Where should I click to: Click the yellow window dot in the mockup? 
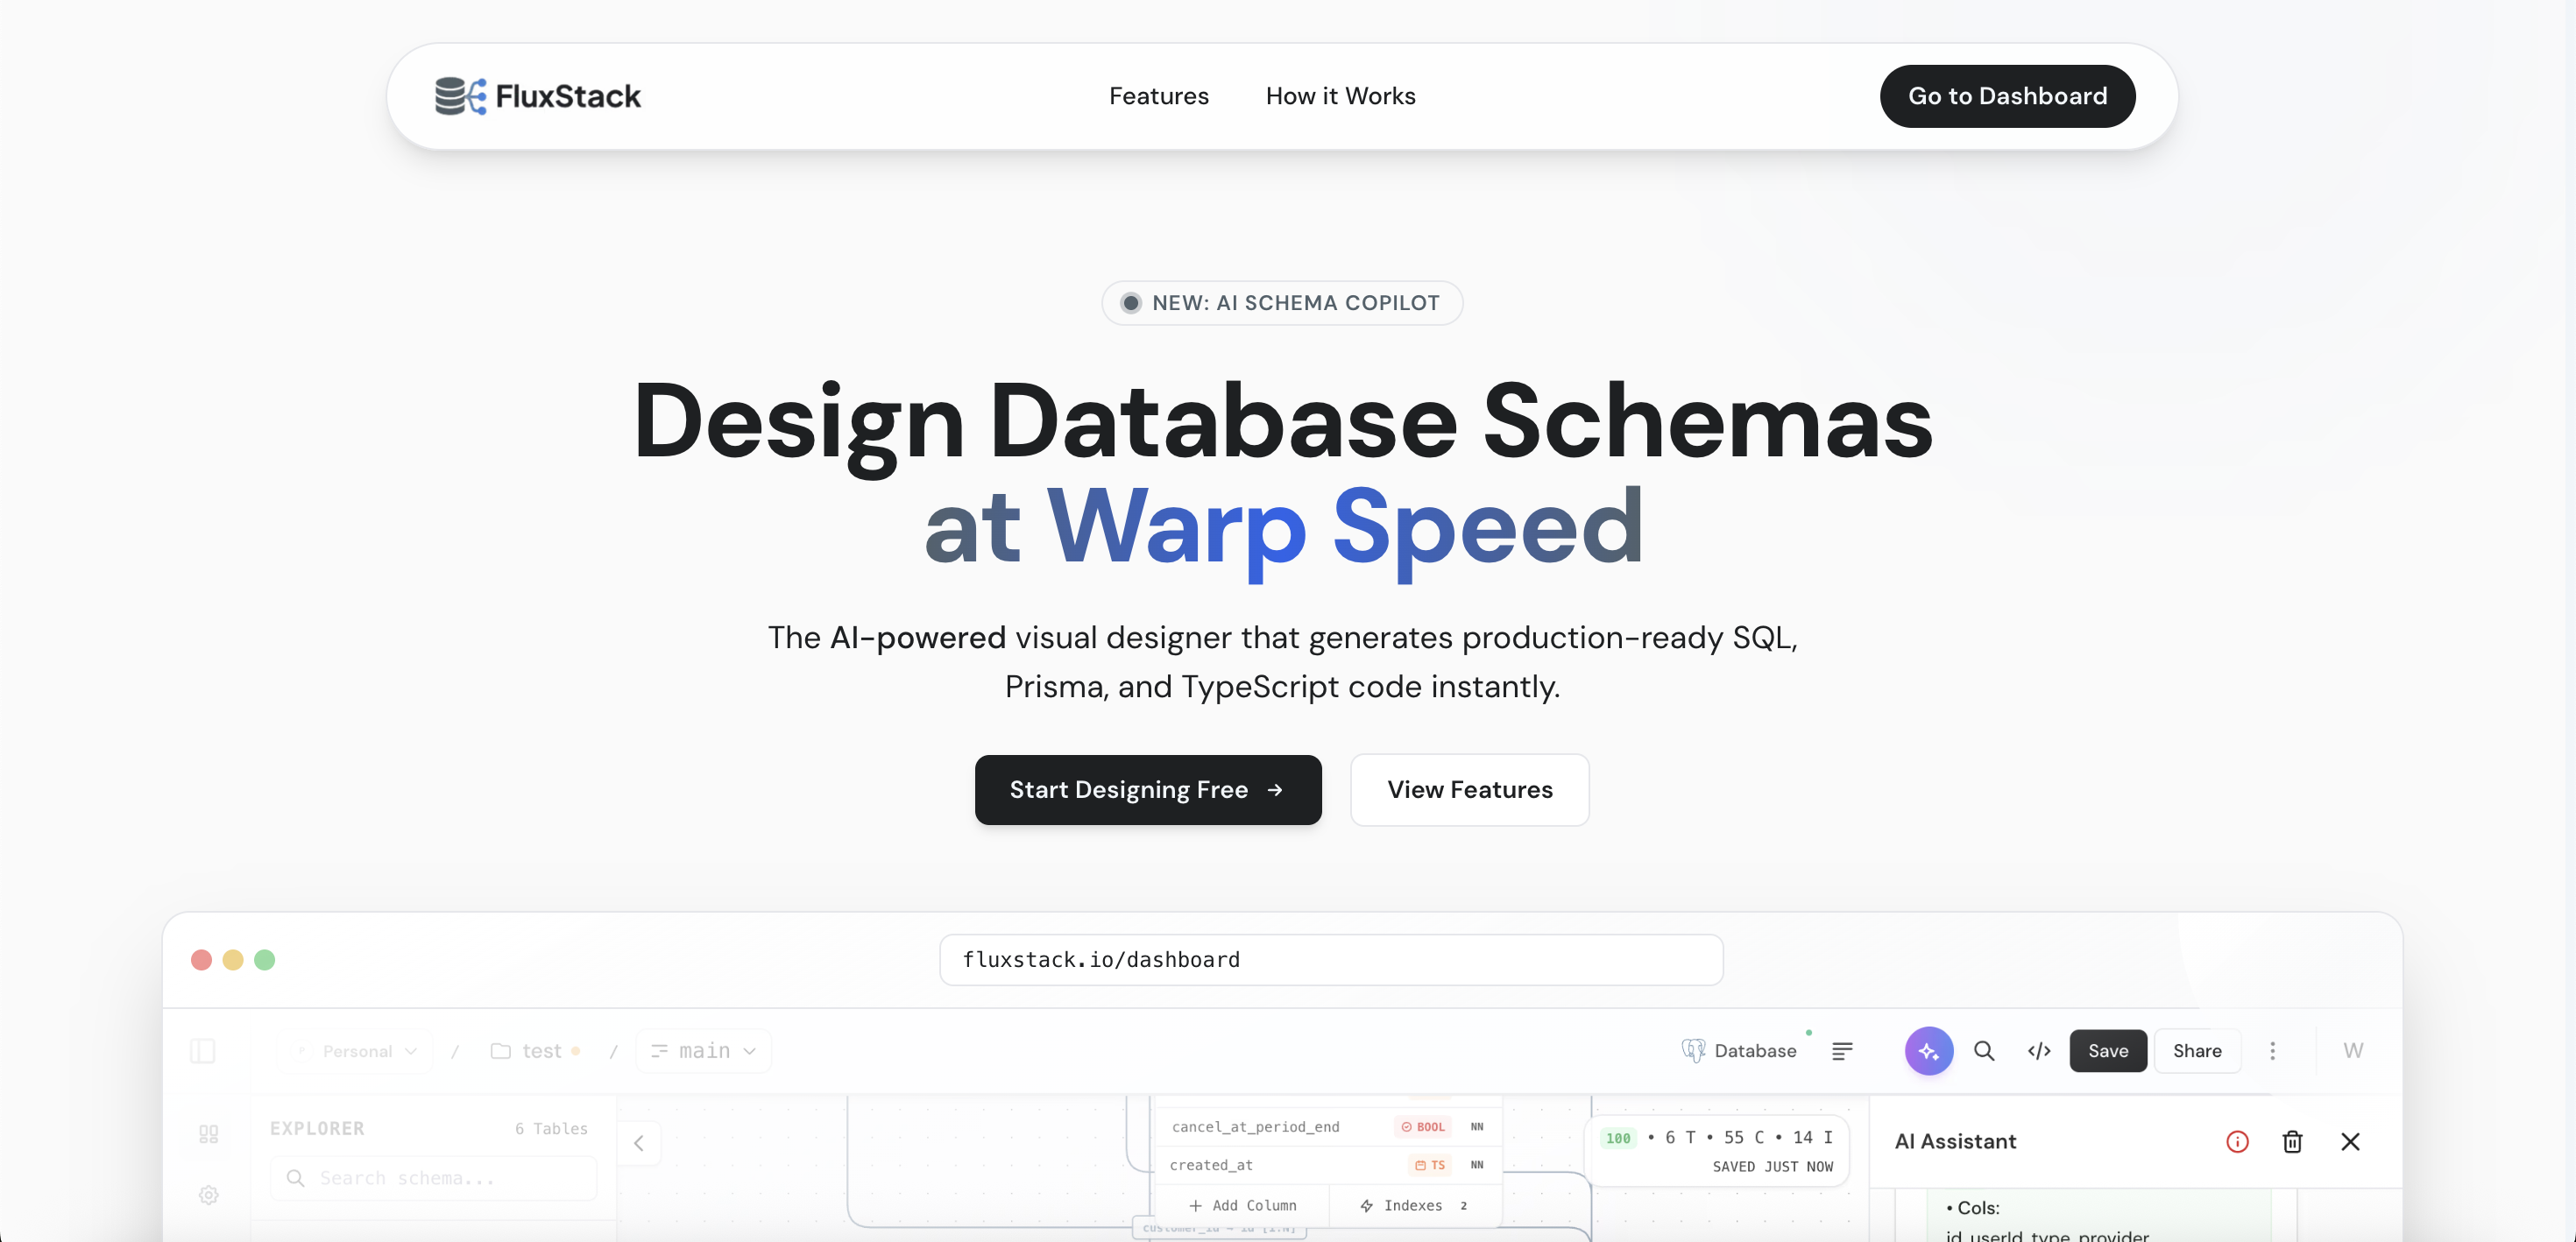tap(233, 960)
